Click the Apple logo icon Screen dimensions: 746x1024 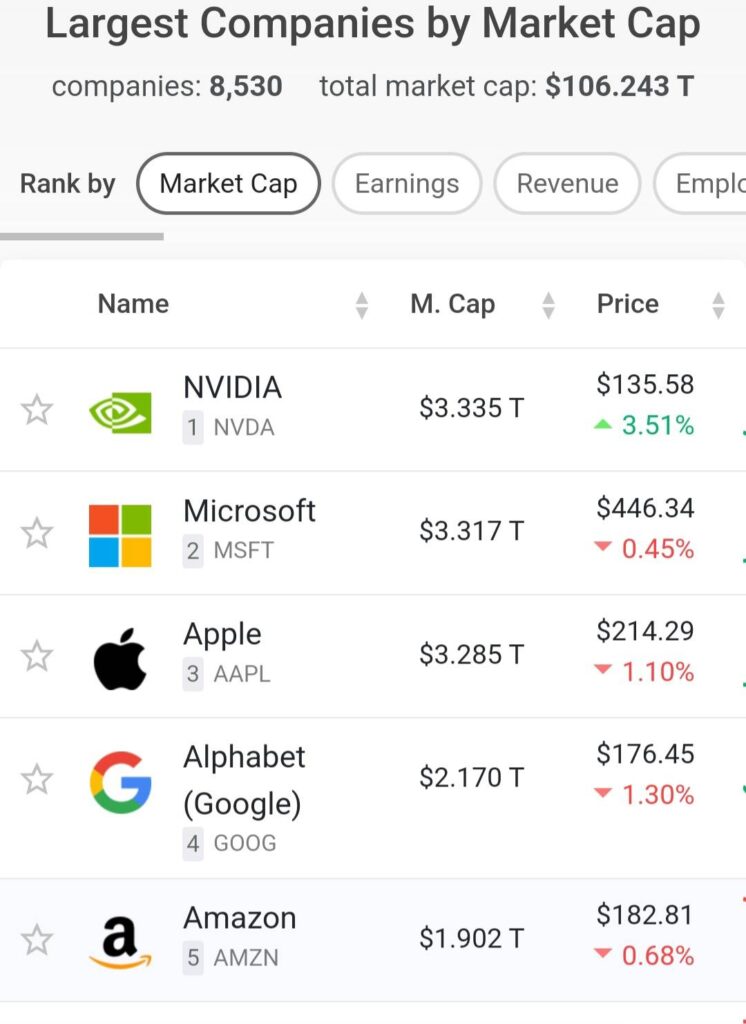pos(120,659)
